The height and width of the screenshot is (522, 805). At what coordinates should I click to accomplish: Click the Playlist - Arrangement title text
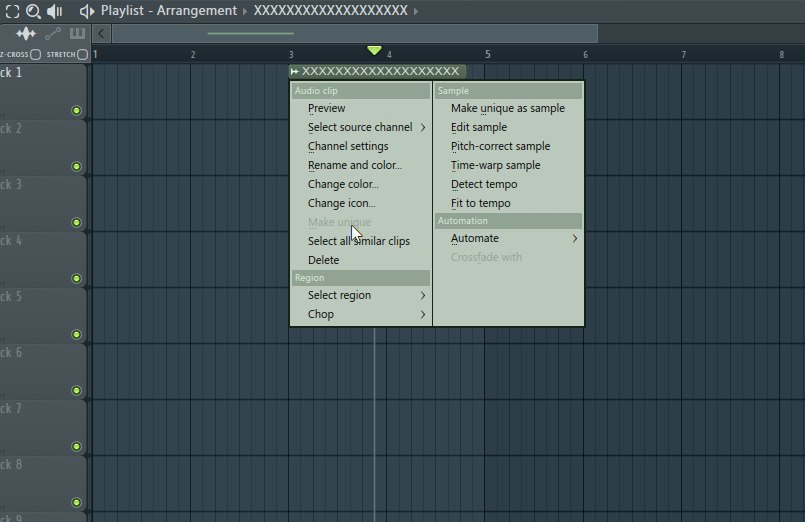[169, 11]
